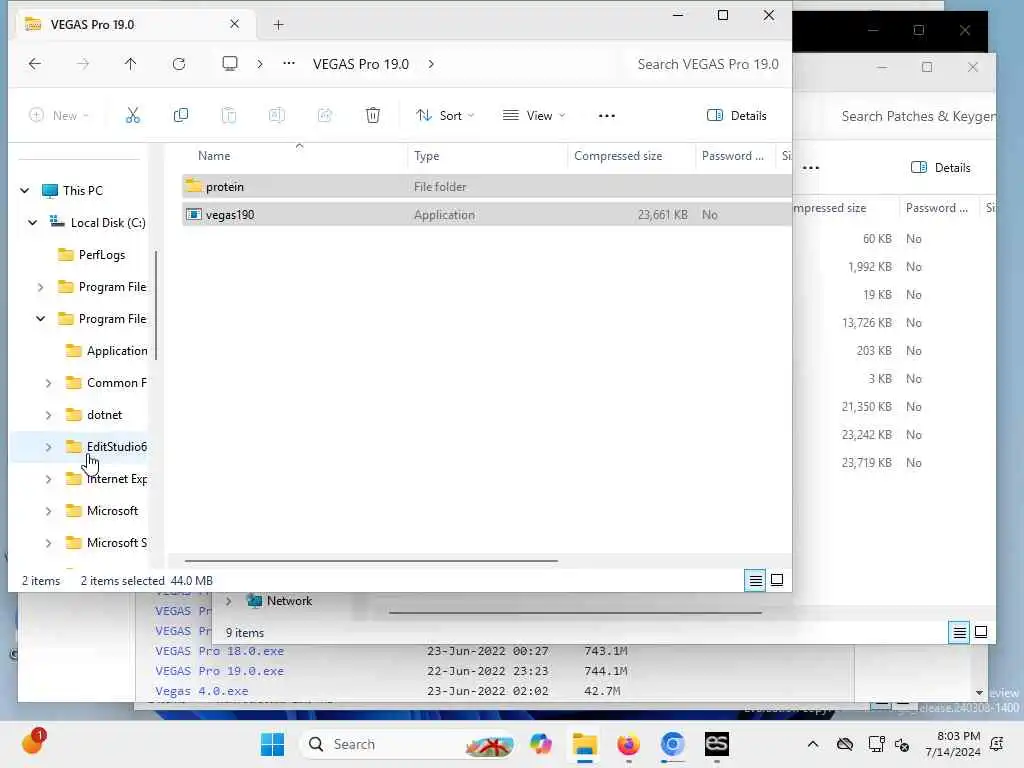Add a new tab with plus button
Screen dimensions: 1024x768
278,25
